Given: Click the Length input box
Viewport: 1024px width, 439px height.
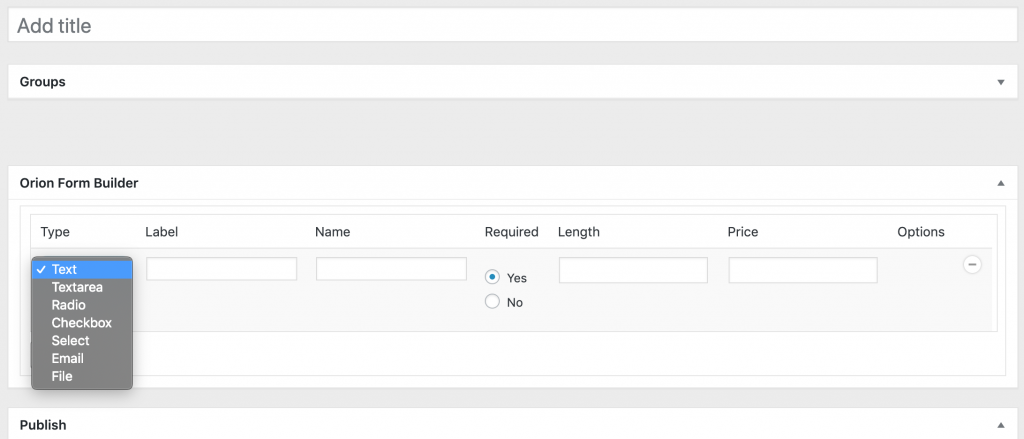Looking at the screenshot, I should click(x=633, y=270).
